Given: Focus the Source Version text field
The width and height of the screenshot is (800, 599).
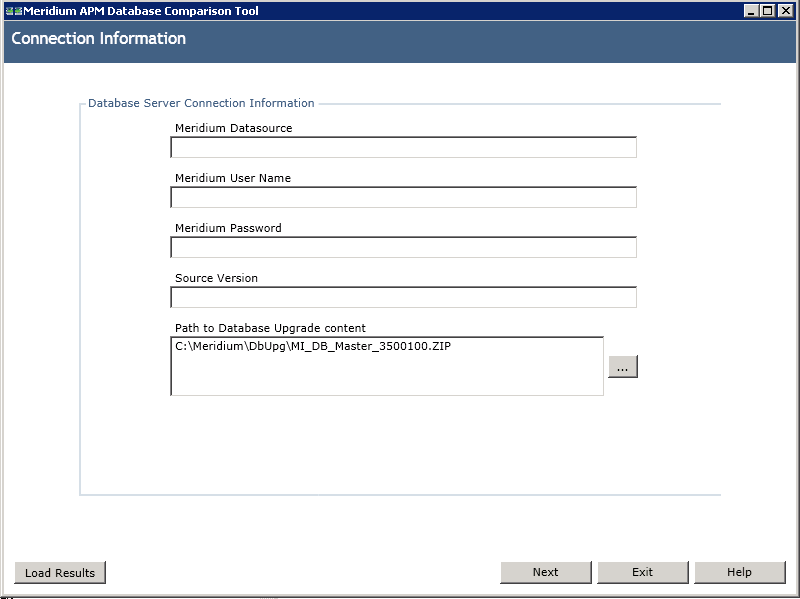Looking at the screenshot, I should pyautogui.click(x=404, y=297).
